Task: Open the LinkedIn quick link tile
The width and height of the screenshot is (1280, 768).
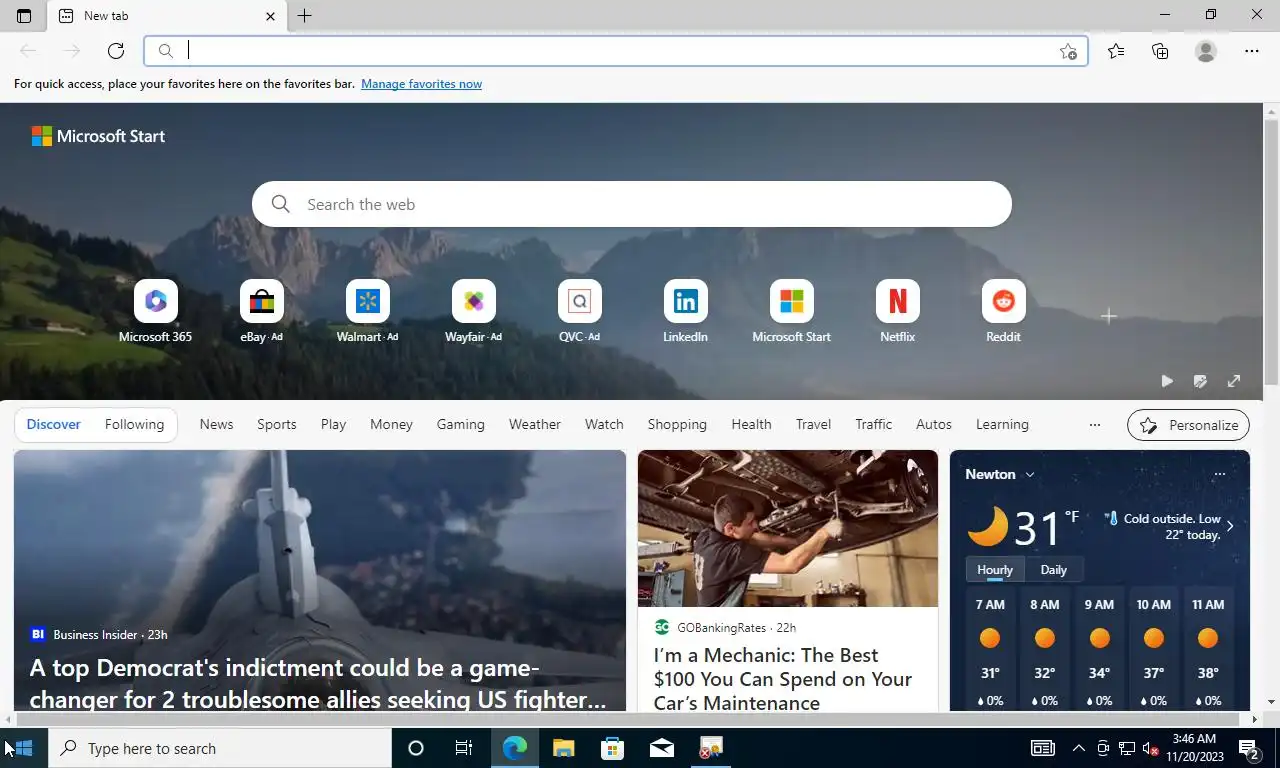Action: (x=685, y=312)
